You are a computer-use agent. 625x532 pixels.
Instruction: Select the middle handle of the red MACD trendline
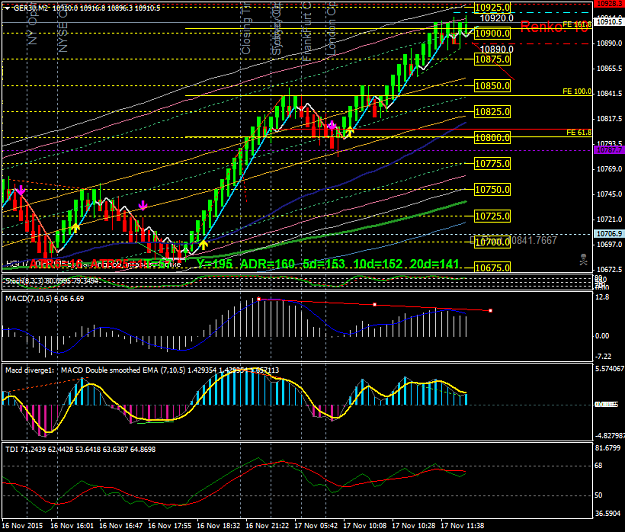(x=374, y=304)
